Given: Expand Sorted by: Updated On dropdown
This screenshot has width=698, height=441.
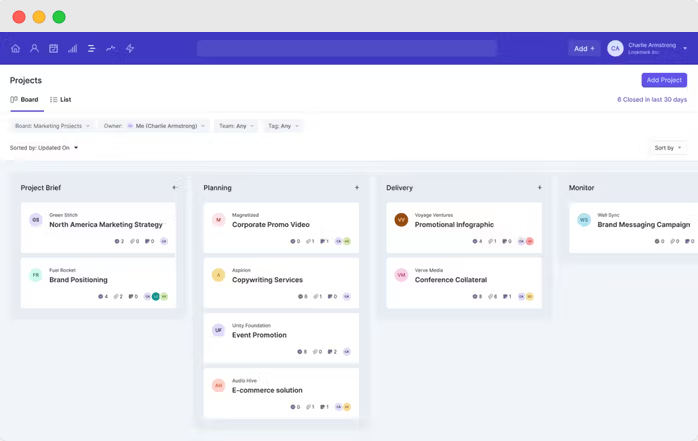Looking at the screenshot, I should 44,148.
